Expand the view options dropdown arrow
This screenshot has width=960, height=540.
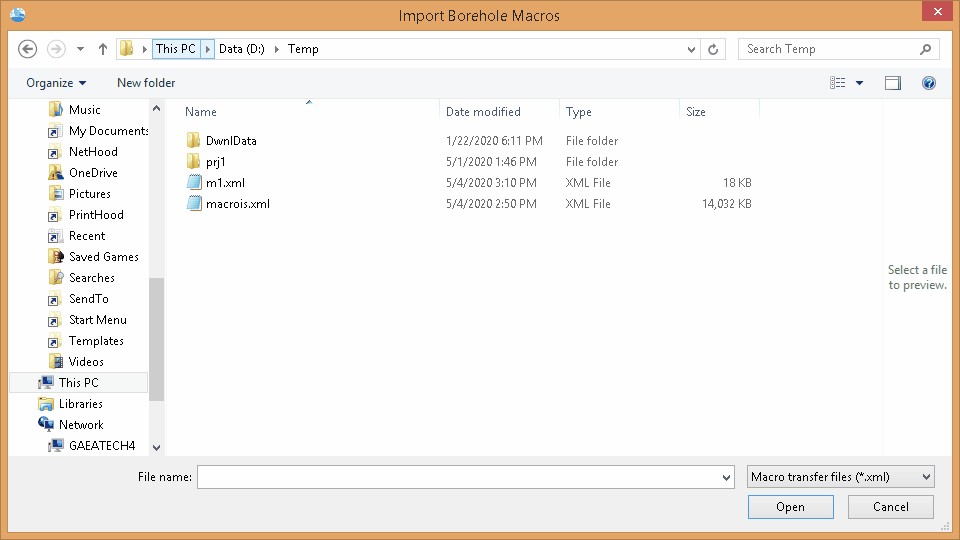click(860, 83)
